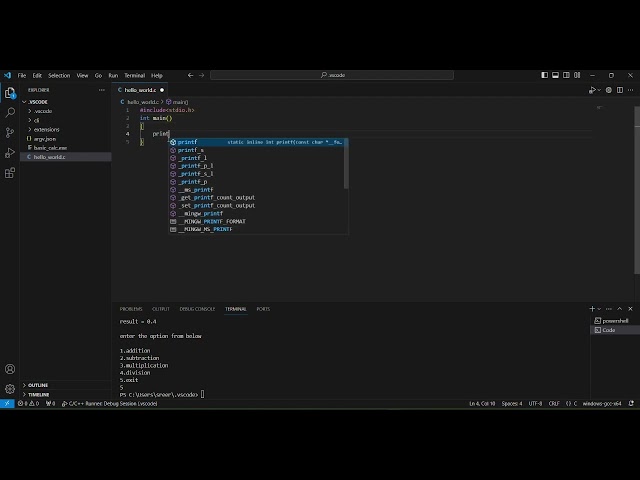640x480 pixels.
Task: Toggle the bottom panel layout icon
Action: [x=556, y=75]
